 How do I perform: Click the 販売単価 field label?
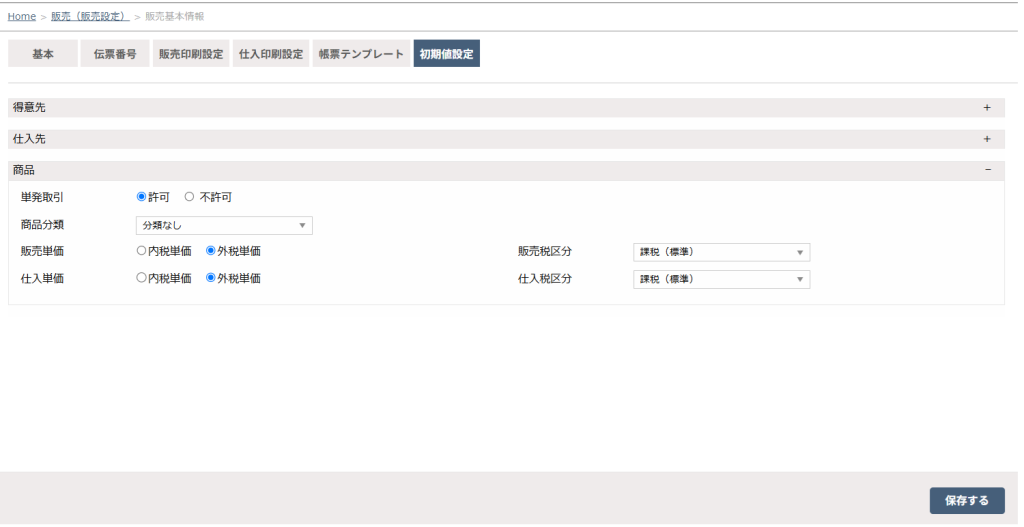point(42,251)
